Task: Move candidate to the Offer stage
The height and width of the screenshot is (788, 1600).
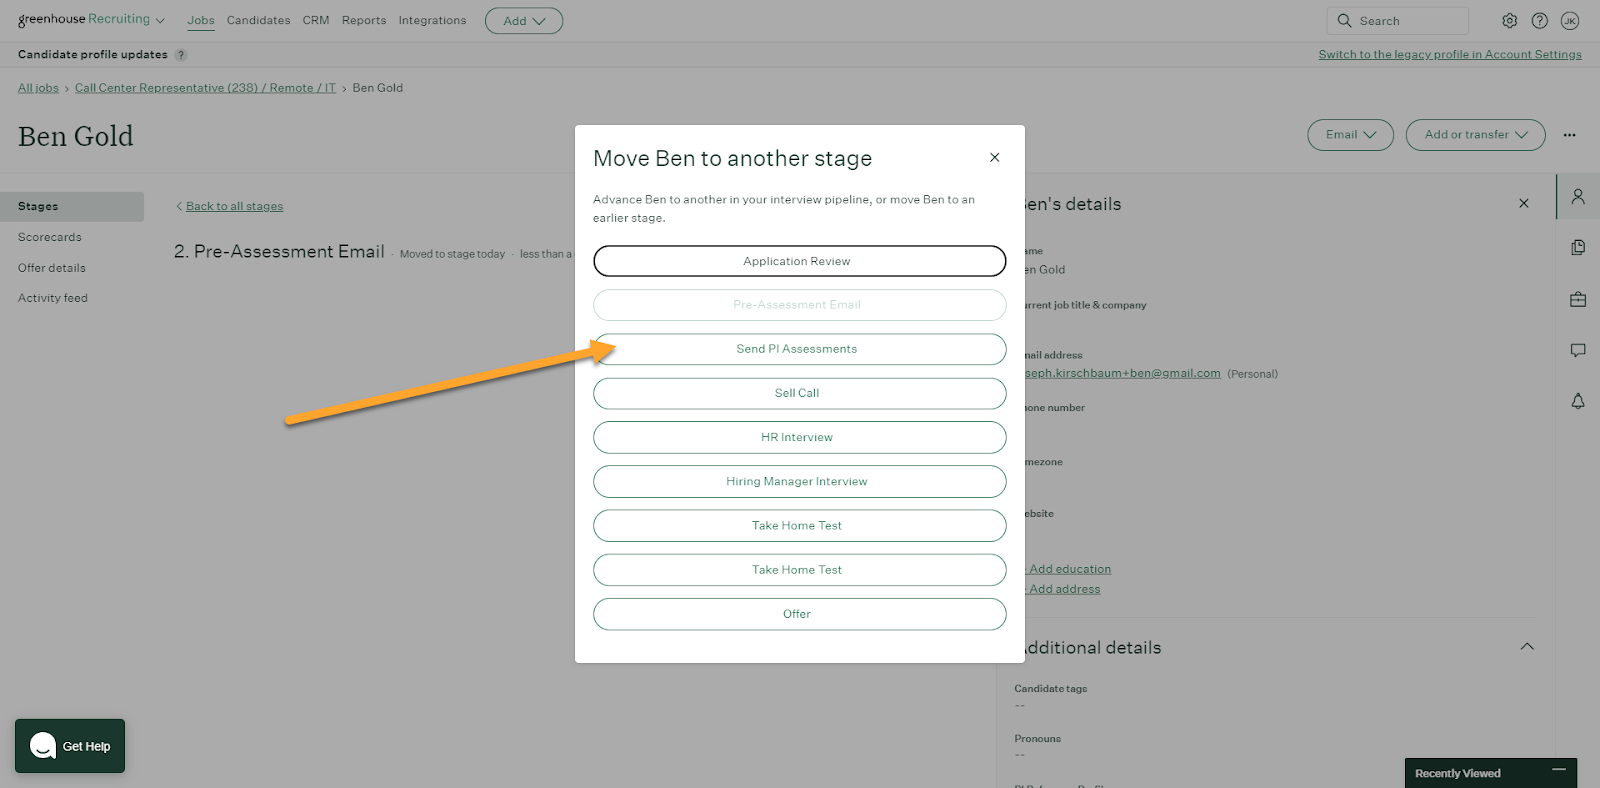Action: (x=799, y=614)
